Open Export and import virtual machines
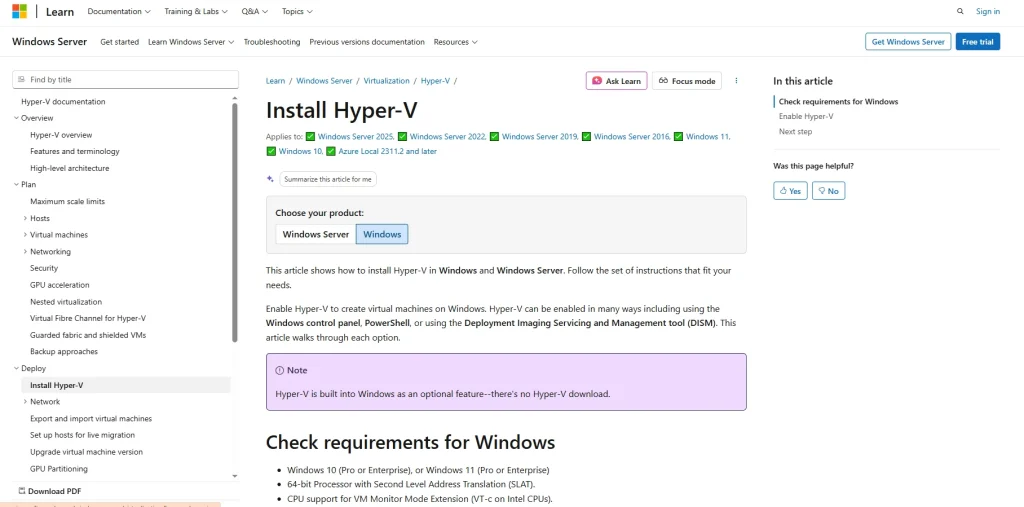The image size is (1024, 507). click(91, 419)
